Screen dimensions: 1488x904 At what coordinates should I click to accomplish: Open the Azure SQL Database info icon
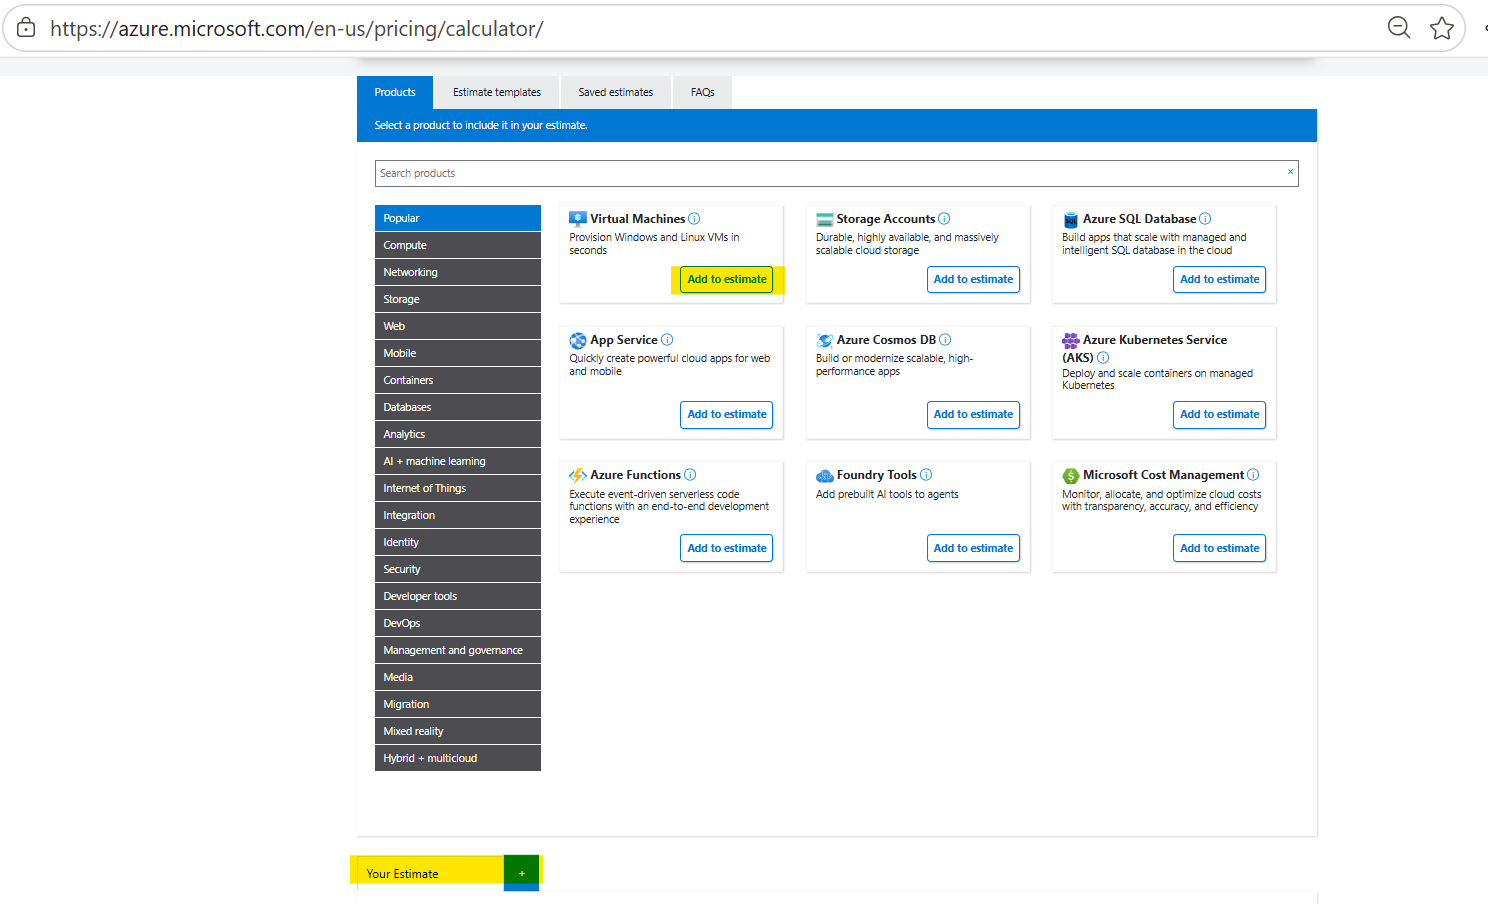[1205, 219]
